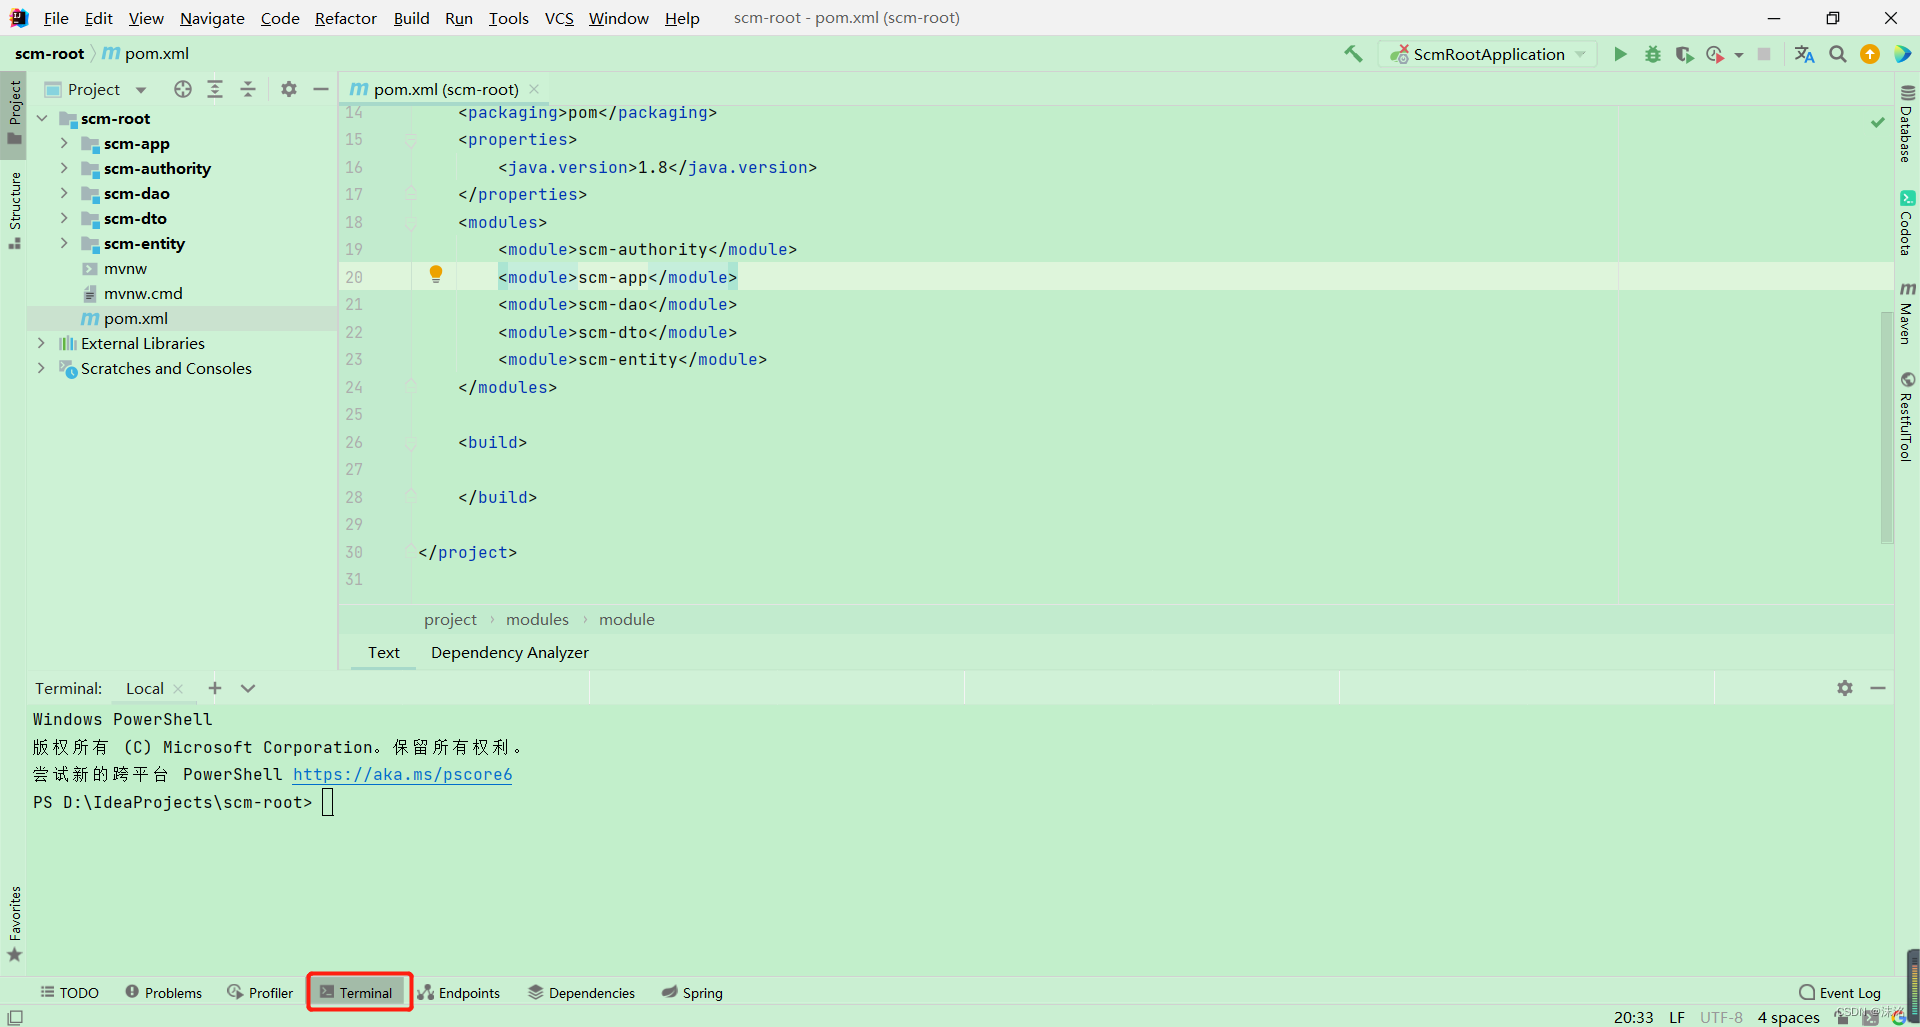Click the colorful plugin icon at top right

[x=1902, y=54]
